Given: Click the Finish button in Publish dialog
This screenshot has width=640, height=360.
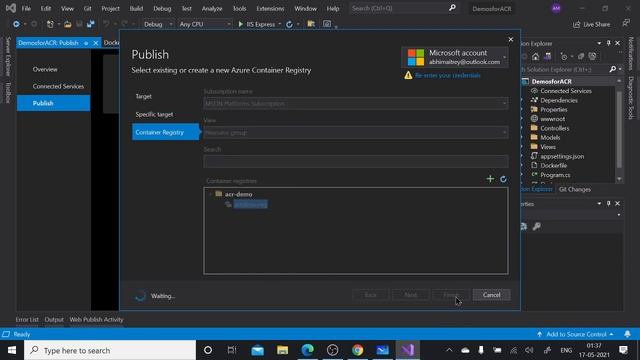Looking at the screenshot, I should click(x=451, y=295).
